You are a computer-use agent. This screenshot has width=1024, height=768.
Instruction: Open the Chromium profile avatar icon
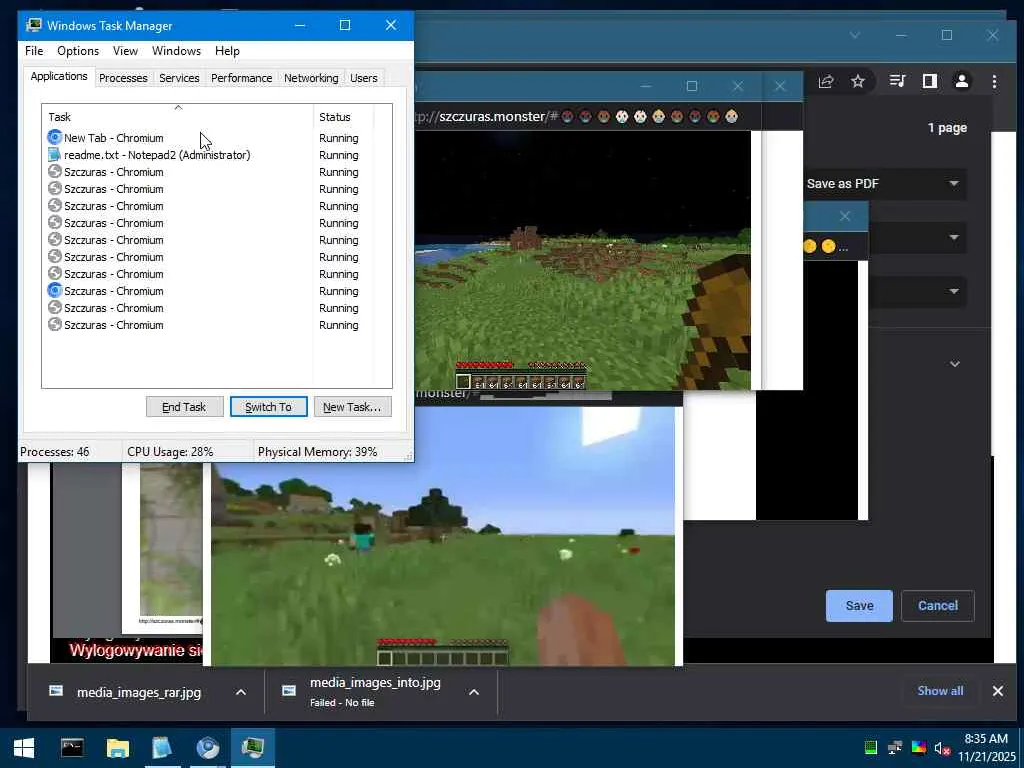962,81
